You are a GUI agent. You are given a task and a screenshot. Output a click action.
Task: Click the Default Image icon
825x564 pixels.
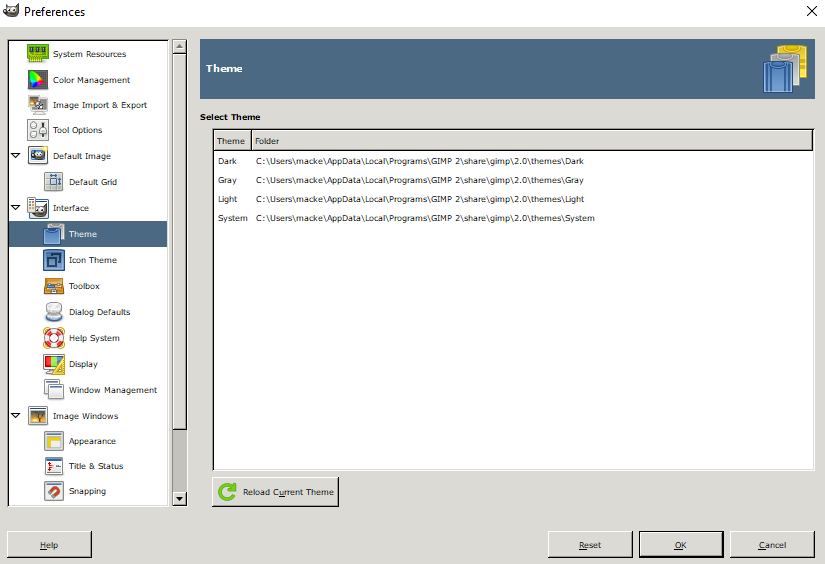point(38,156)
